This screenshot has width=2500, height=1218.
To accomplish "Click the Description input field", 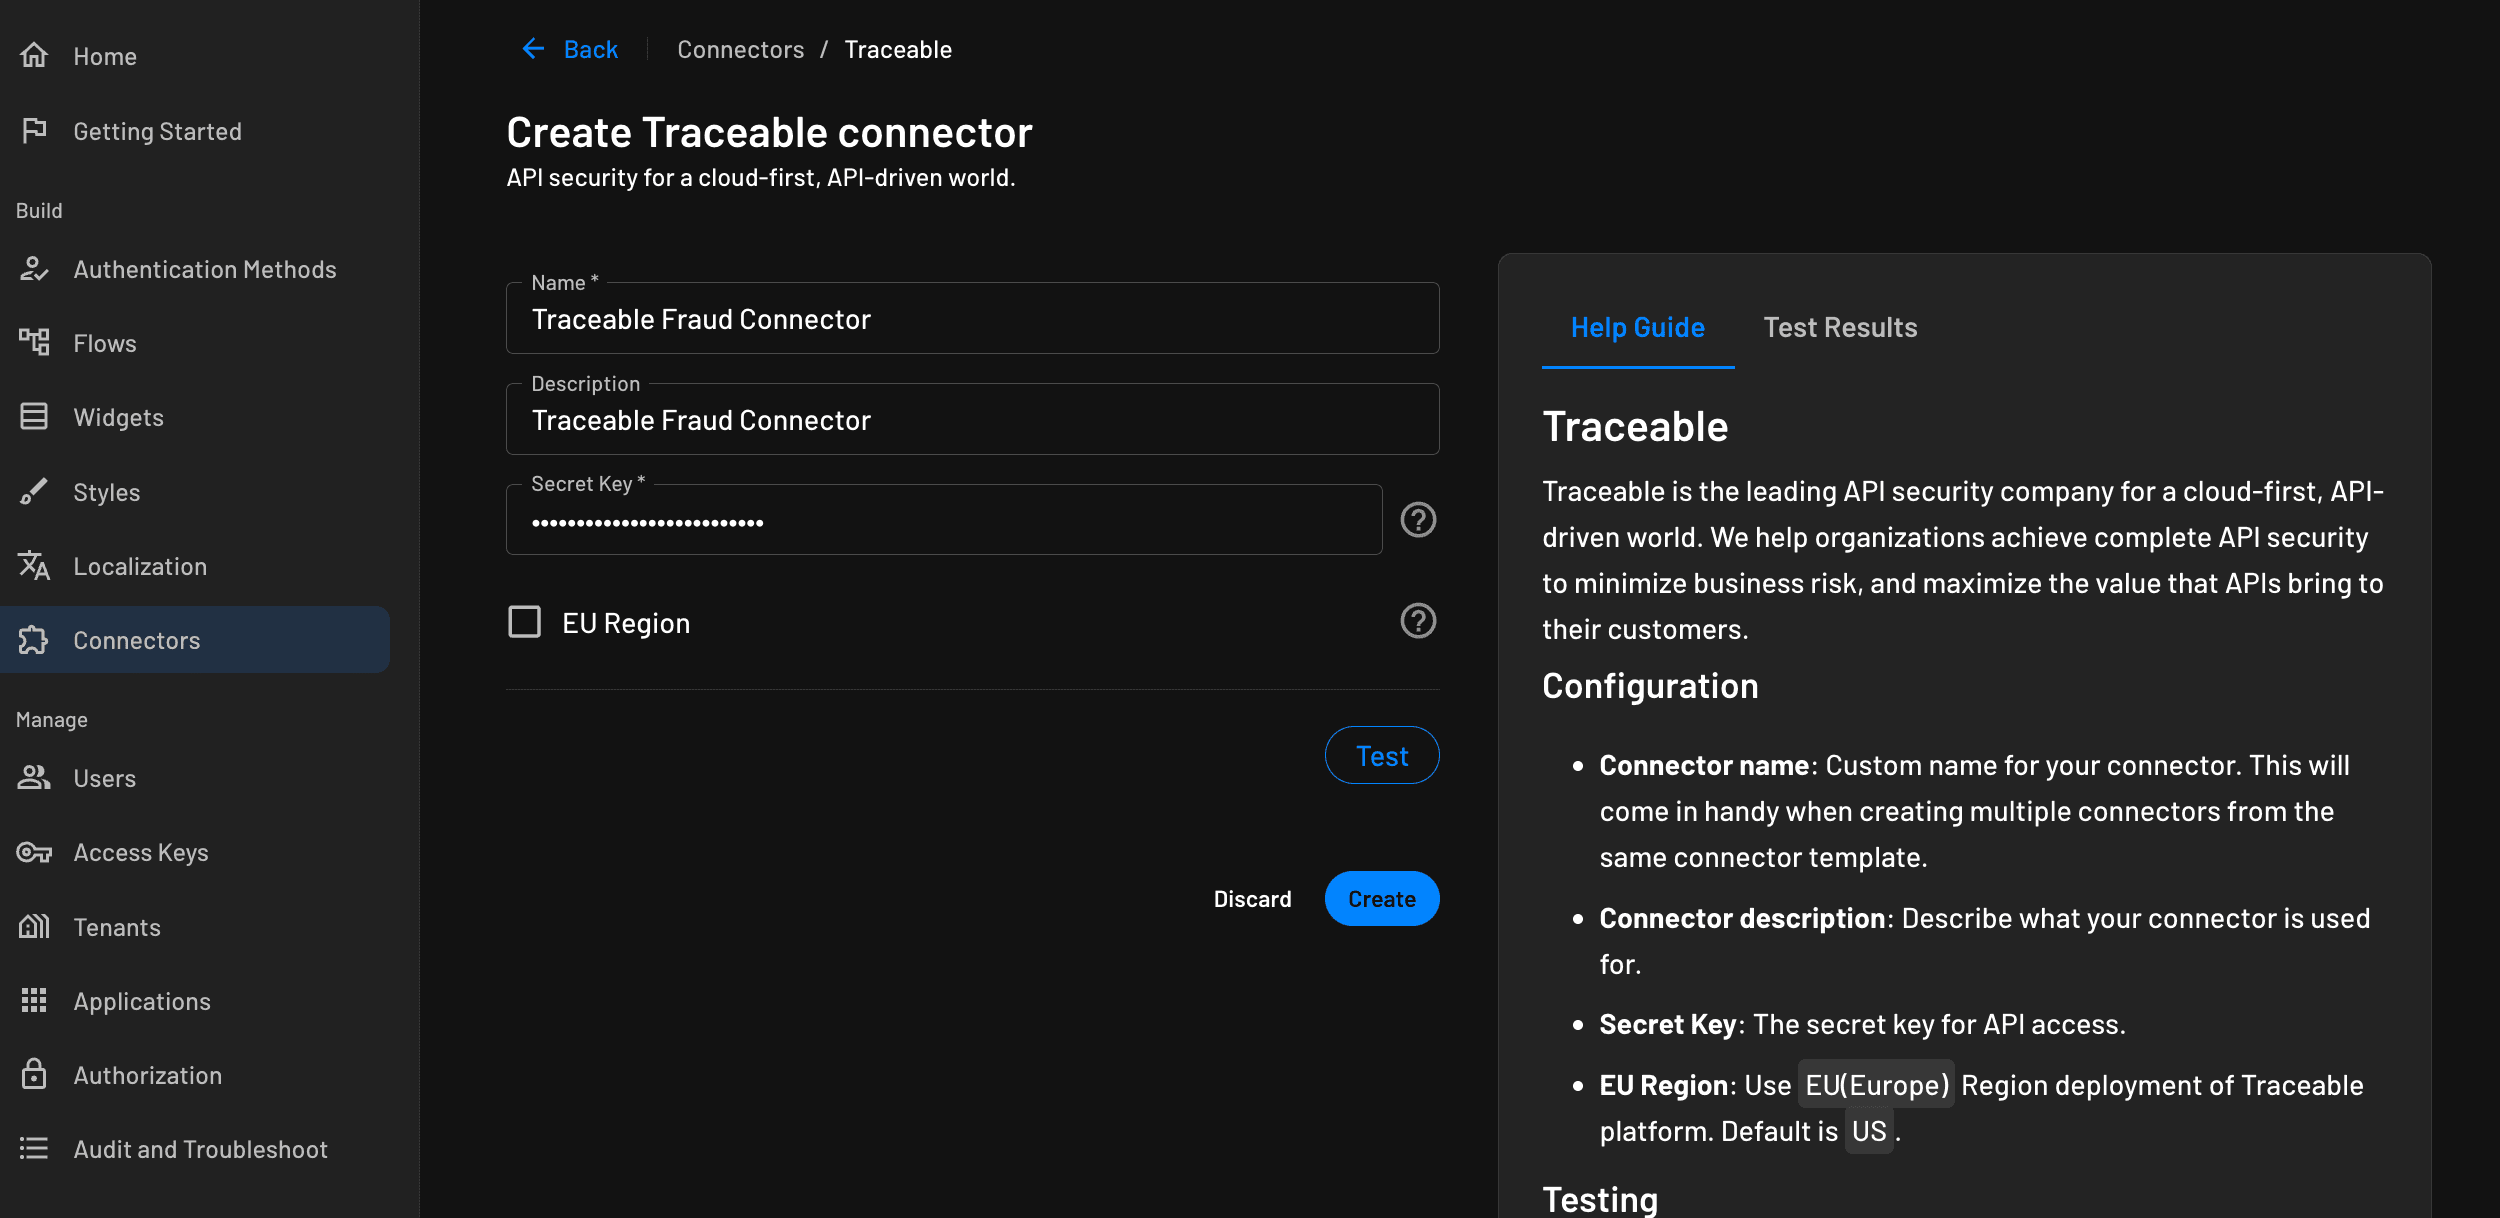I will [x=973, y=419].
